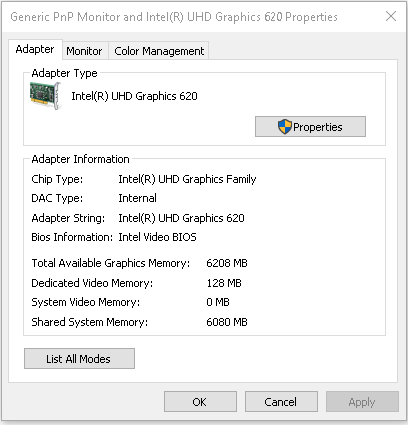This screenshot has width=408, height=425.
Task: Click the Bios Information value
Action: [x=157, y=237]
